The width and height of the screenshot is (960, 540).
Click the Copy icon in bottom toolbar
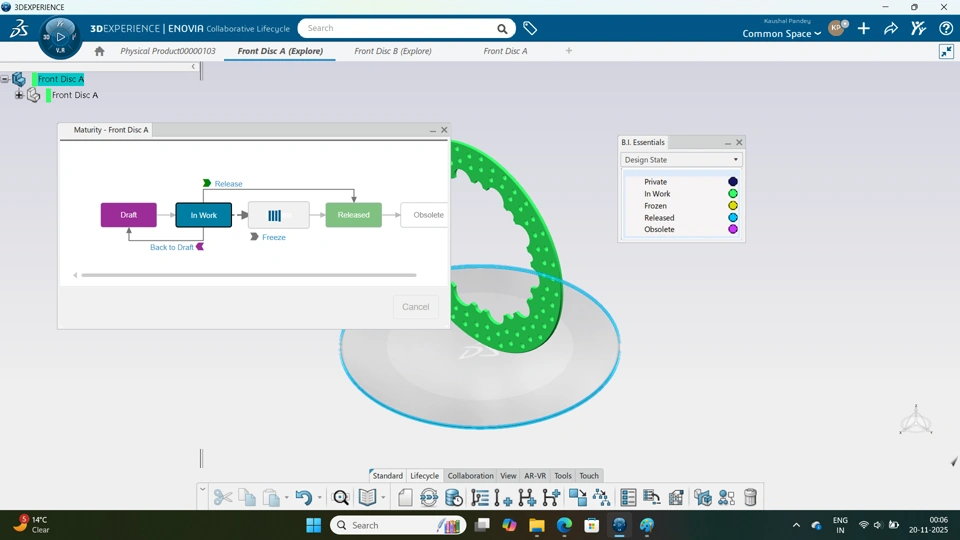[247, 497]
